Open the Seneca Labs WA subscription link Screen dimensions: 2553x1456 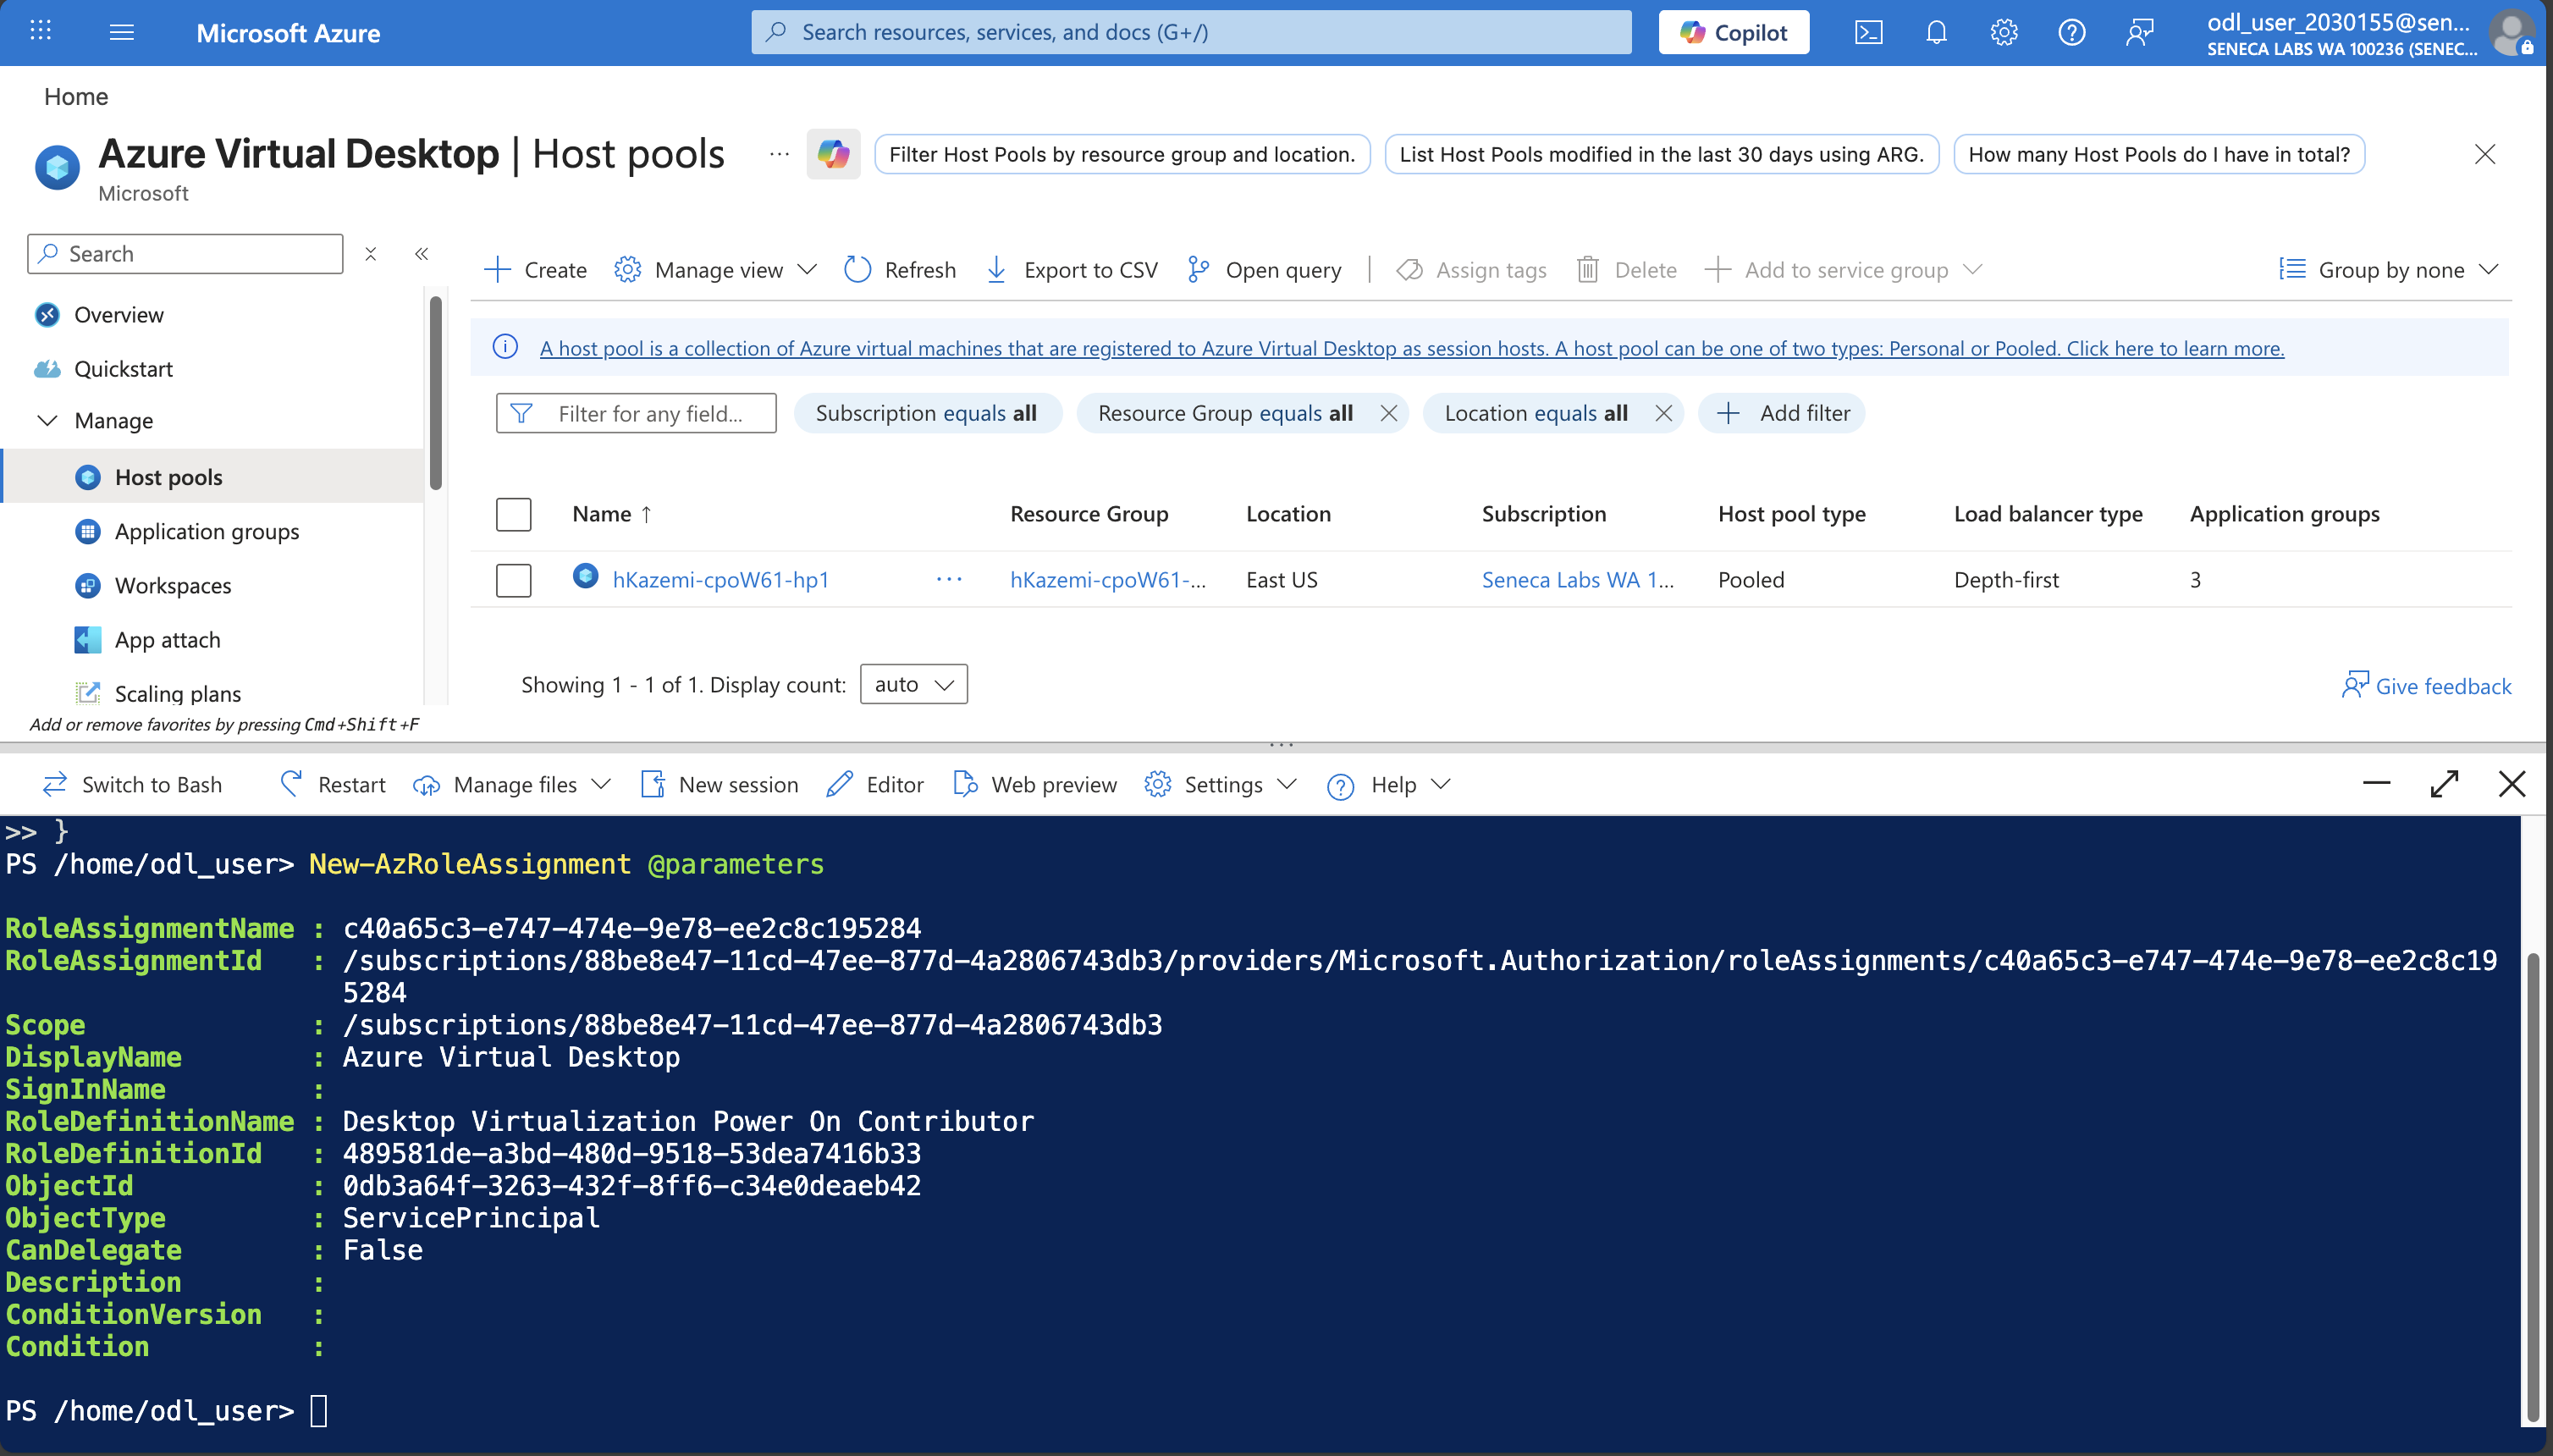click(1578, 580)
